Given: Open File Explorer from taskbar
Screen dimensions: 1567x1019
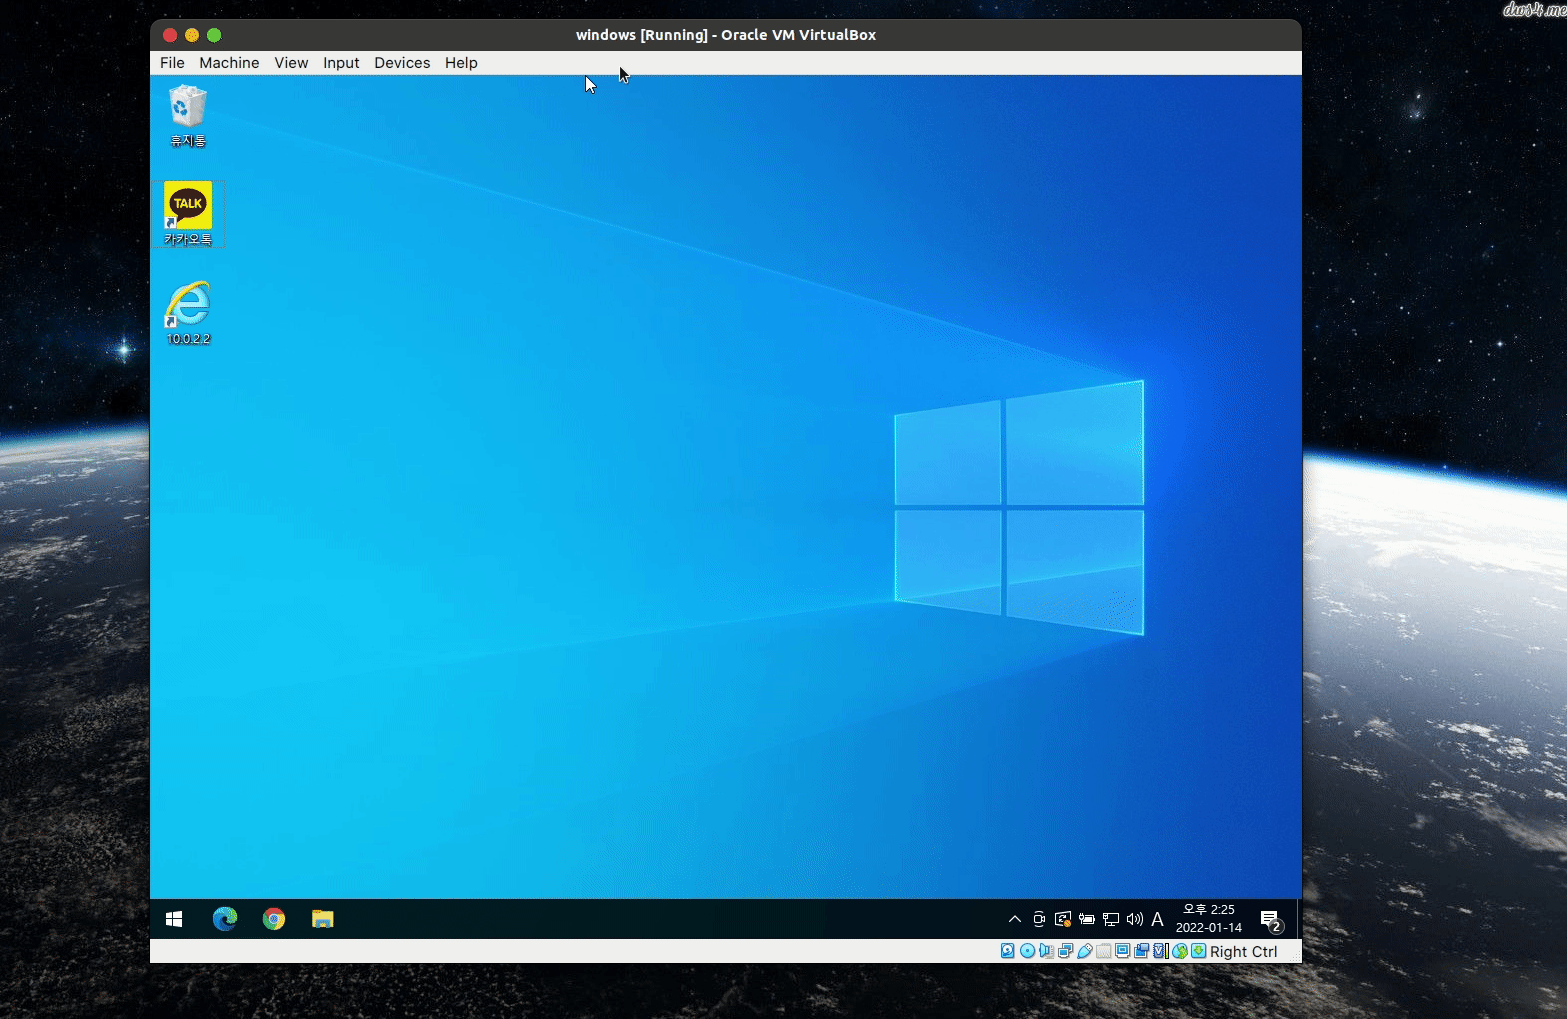Looking at the screenshot, I should point(322,919).
